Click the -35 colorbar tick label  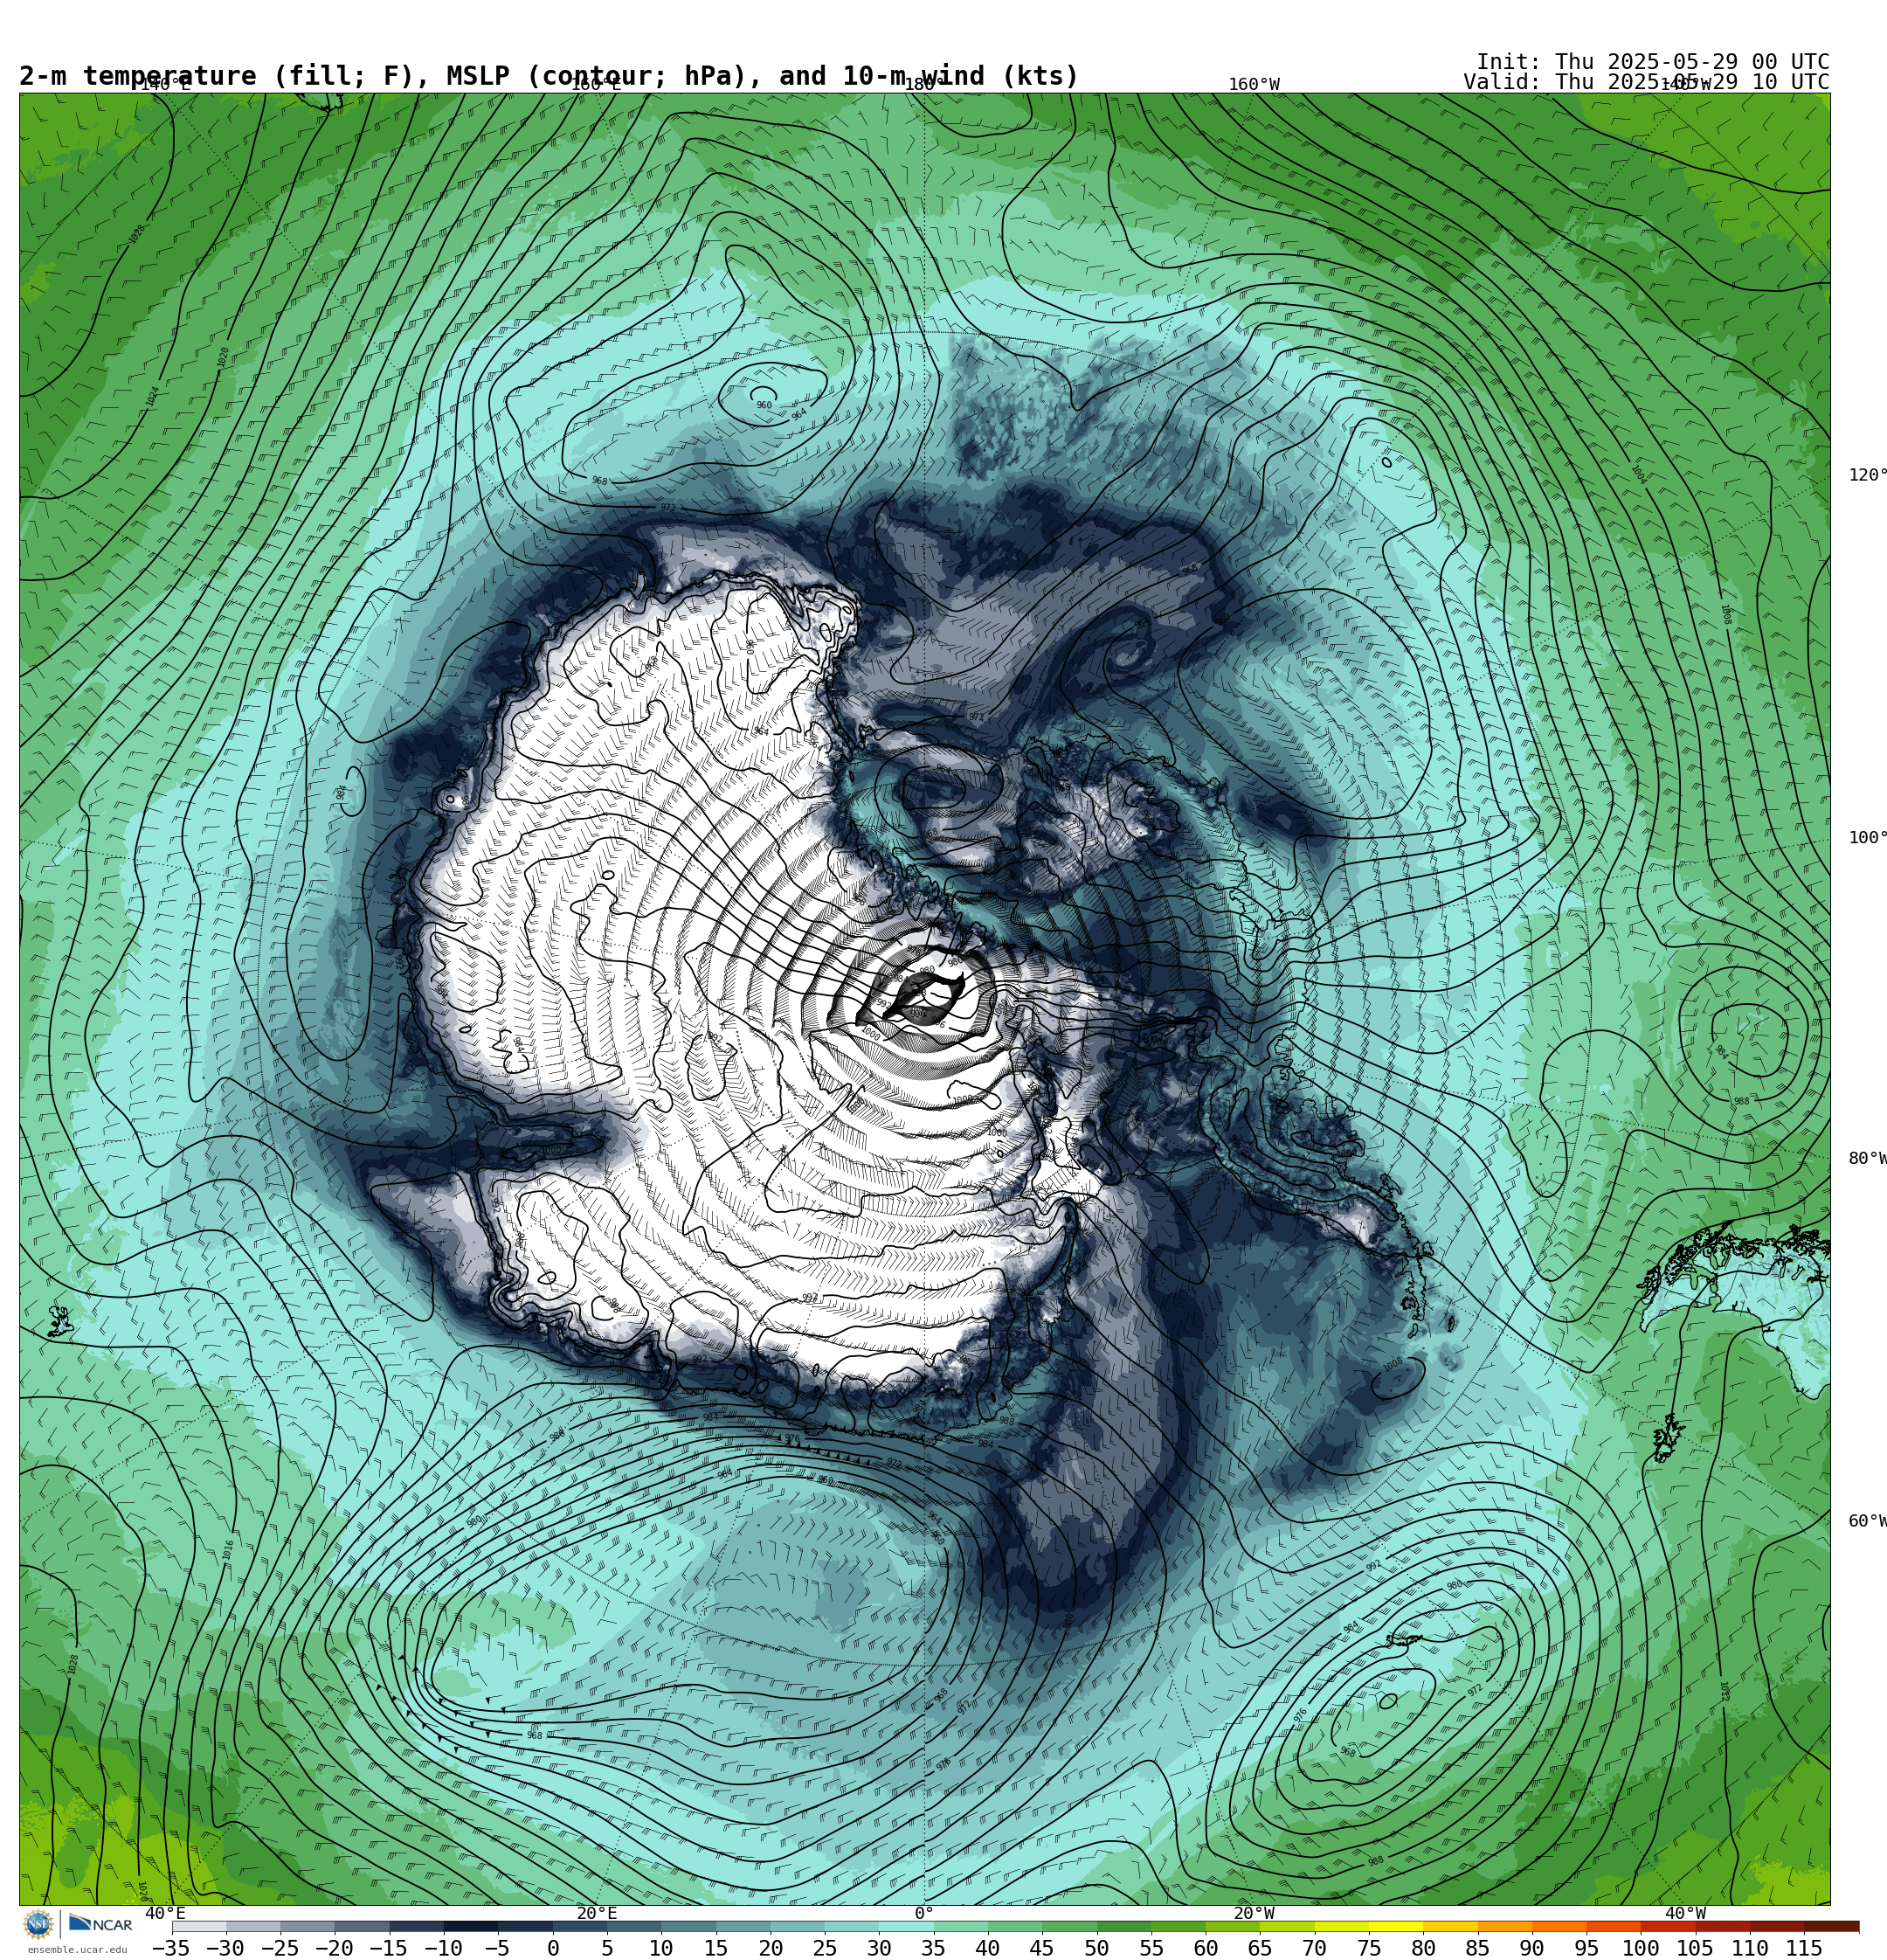(170, 1948)
